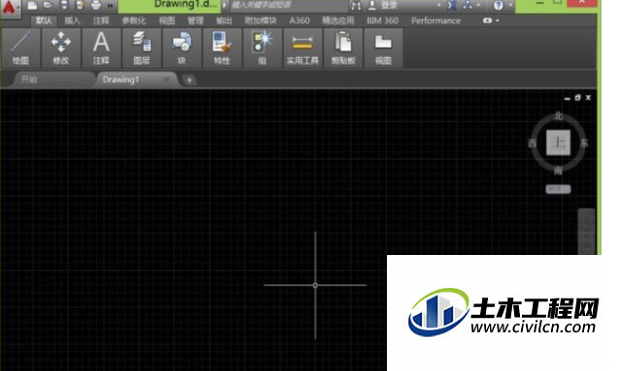620x371 pixels.
Task: Open the 块 (Block) panel
Action: tap(182, 48)
